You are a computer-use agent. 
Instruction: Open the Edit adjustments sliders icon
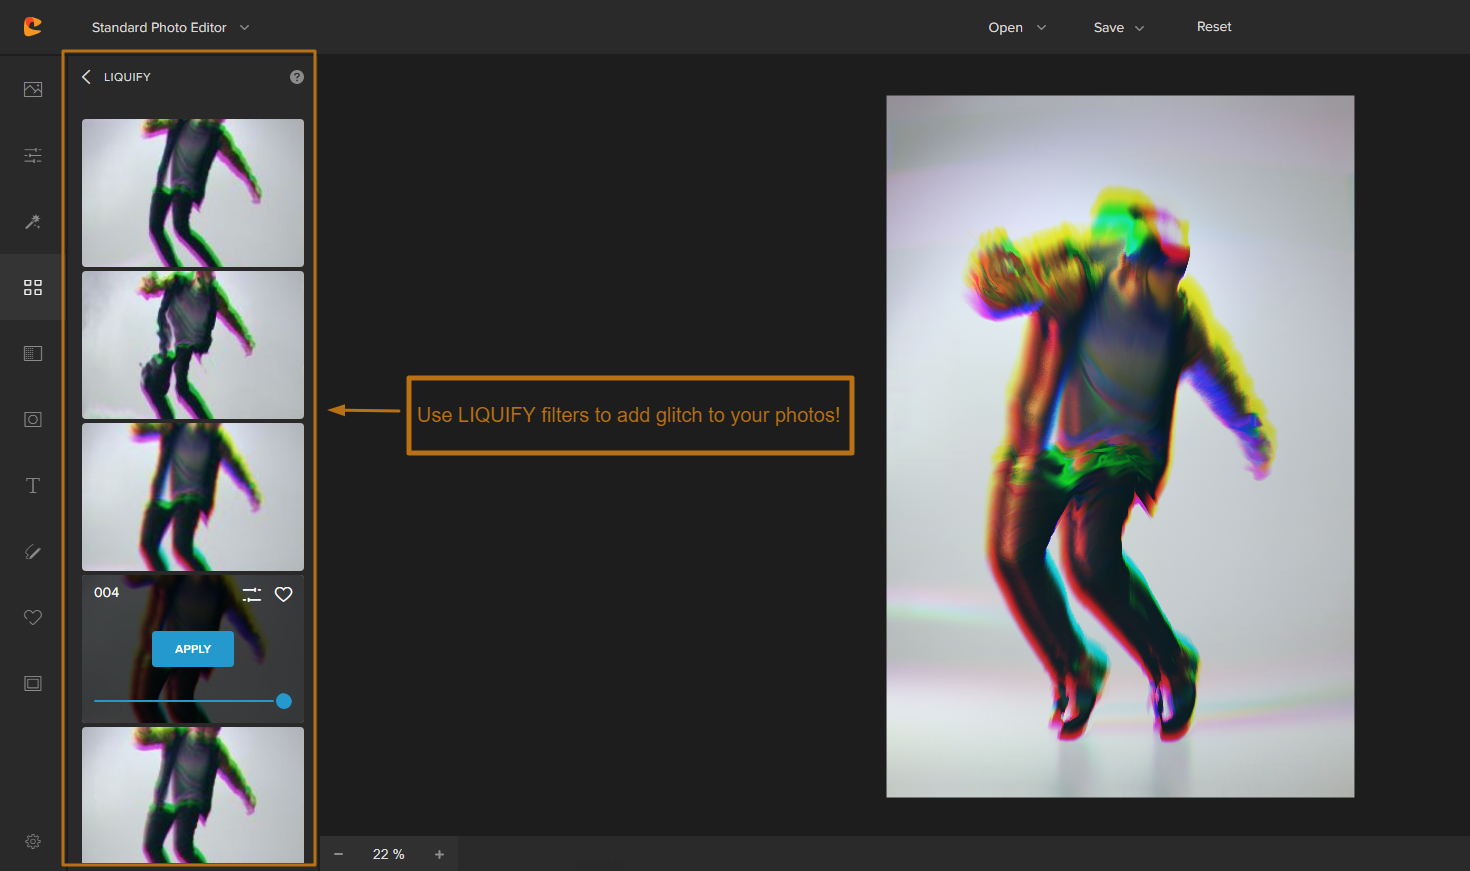pos(33,155)
